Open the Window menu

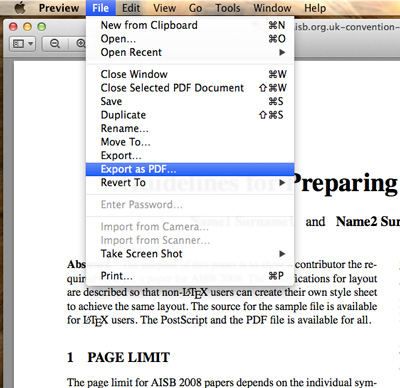272,8
